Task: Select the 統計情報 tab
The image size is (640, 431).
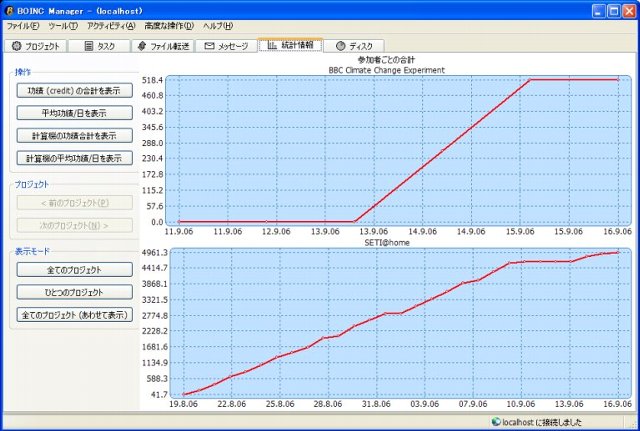Action: coord(290,45)
